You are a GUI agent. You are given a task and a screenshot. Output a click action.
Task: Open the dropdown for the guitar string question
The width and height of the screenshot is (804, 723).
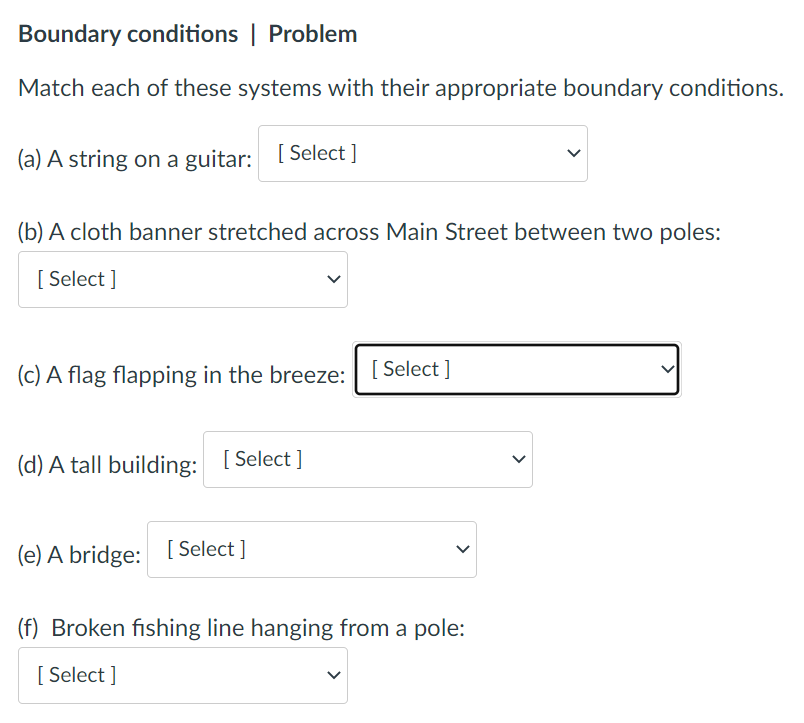click(x=423, y=153)
